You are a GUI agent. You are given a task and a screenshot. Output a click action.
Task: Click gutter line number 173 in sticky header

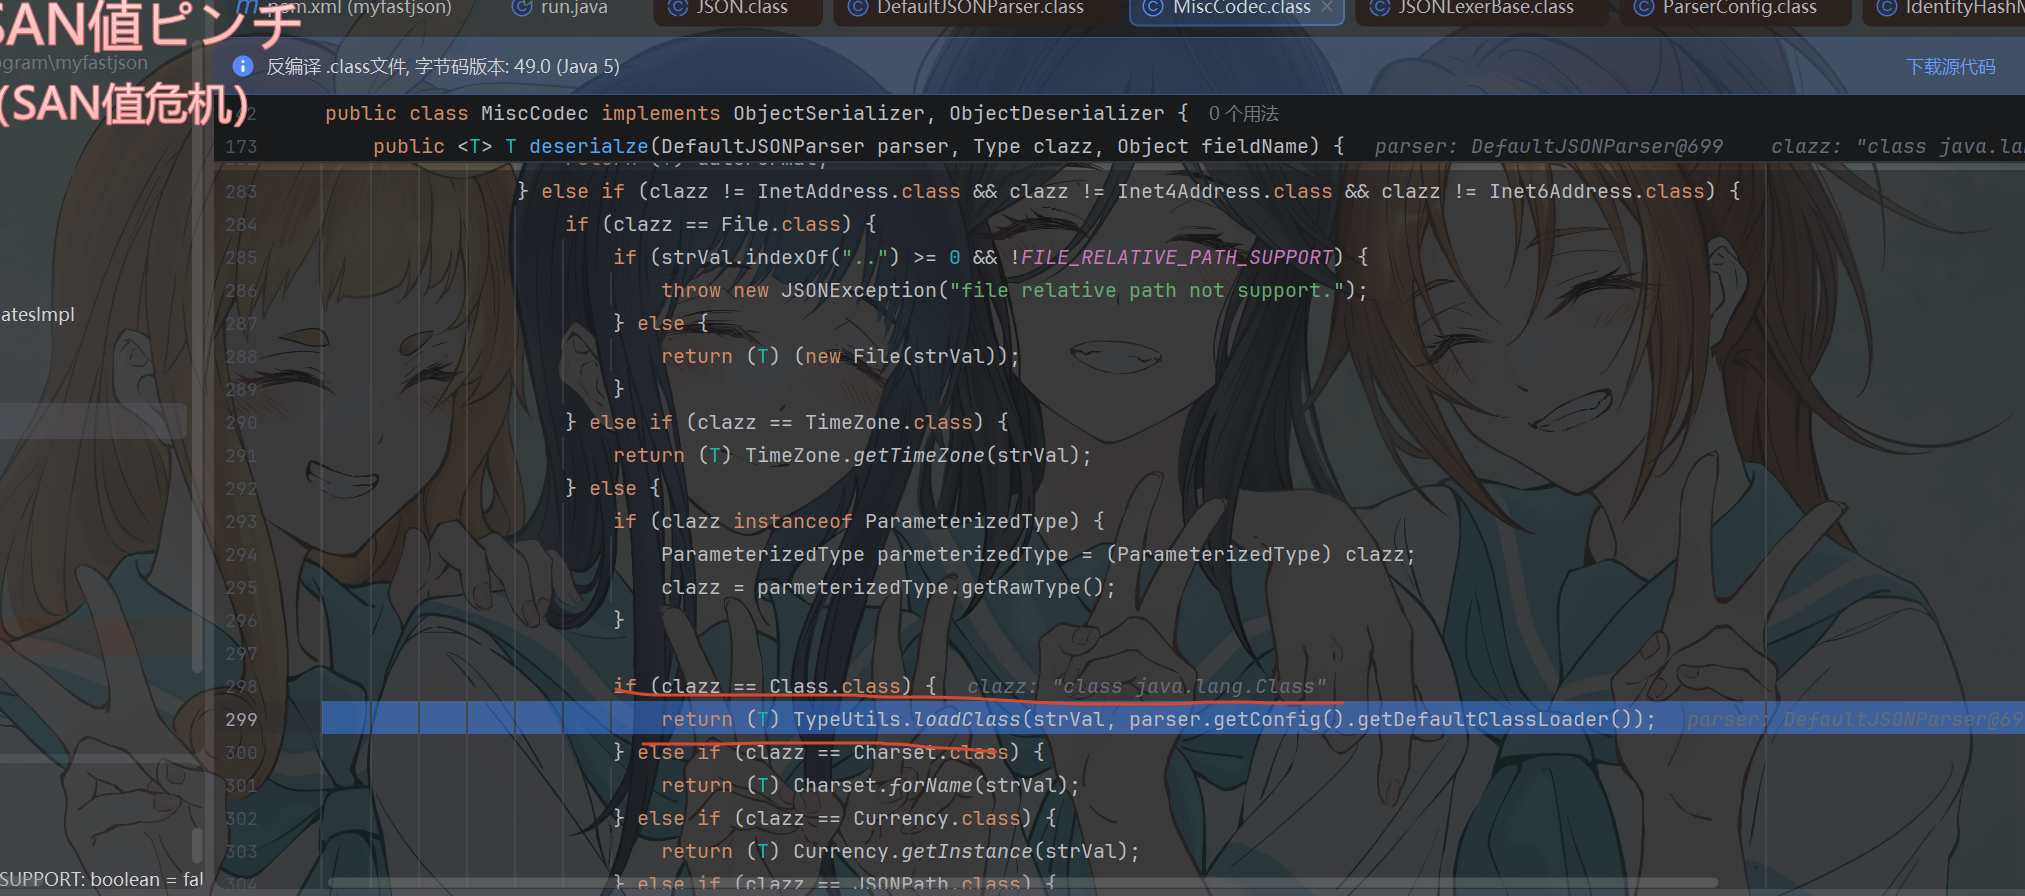tap(241, 147)
